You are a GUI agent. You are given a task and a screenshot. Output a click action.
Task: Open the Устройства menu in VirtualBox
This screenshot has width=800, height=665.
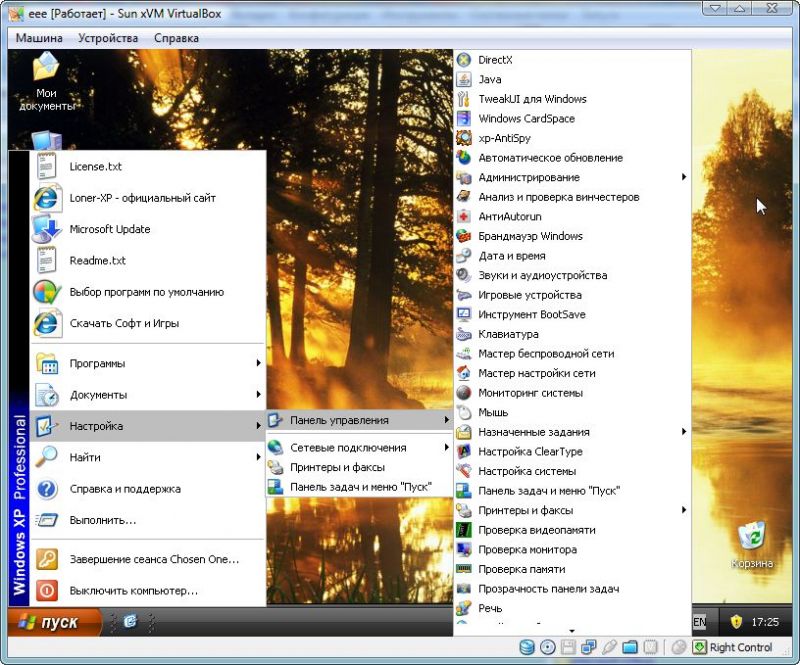(x=108, y=38)
